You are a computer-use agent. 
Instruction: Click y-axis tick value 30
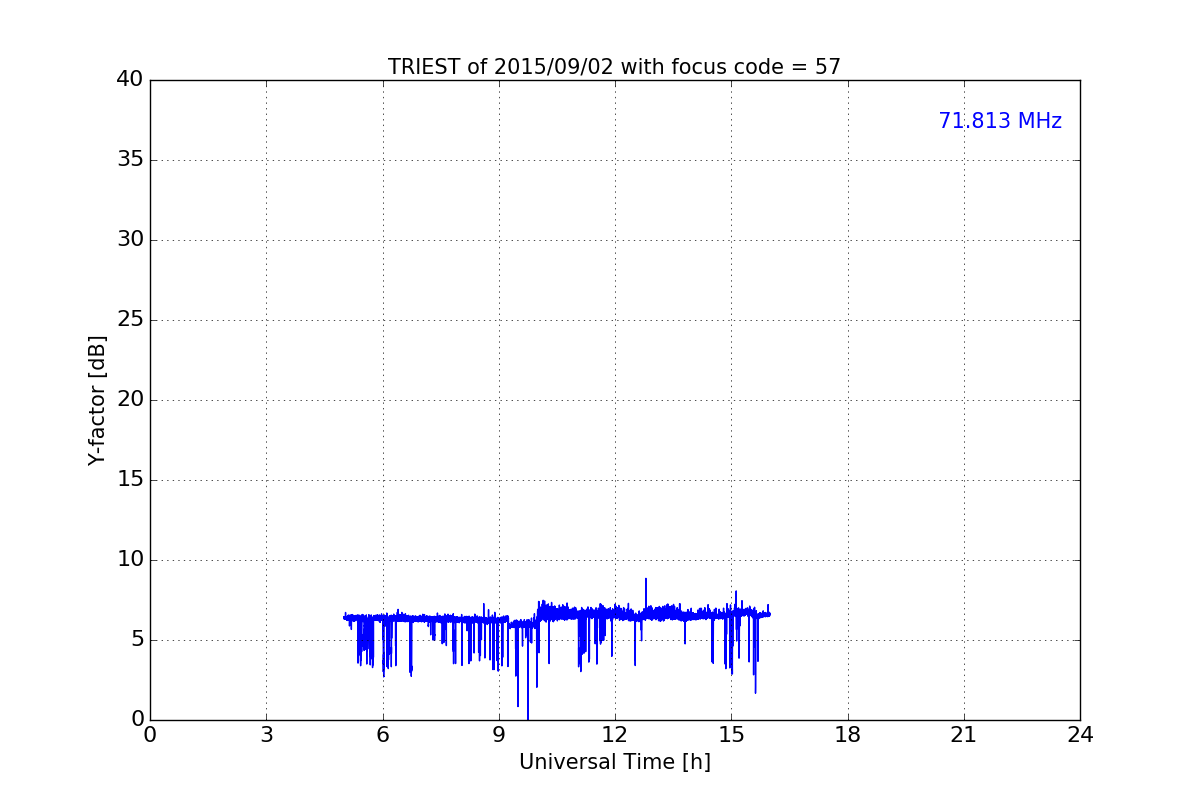[130, 240]
